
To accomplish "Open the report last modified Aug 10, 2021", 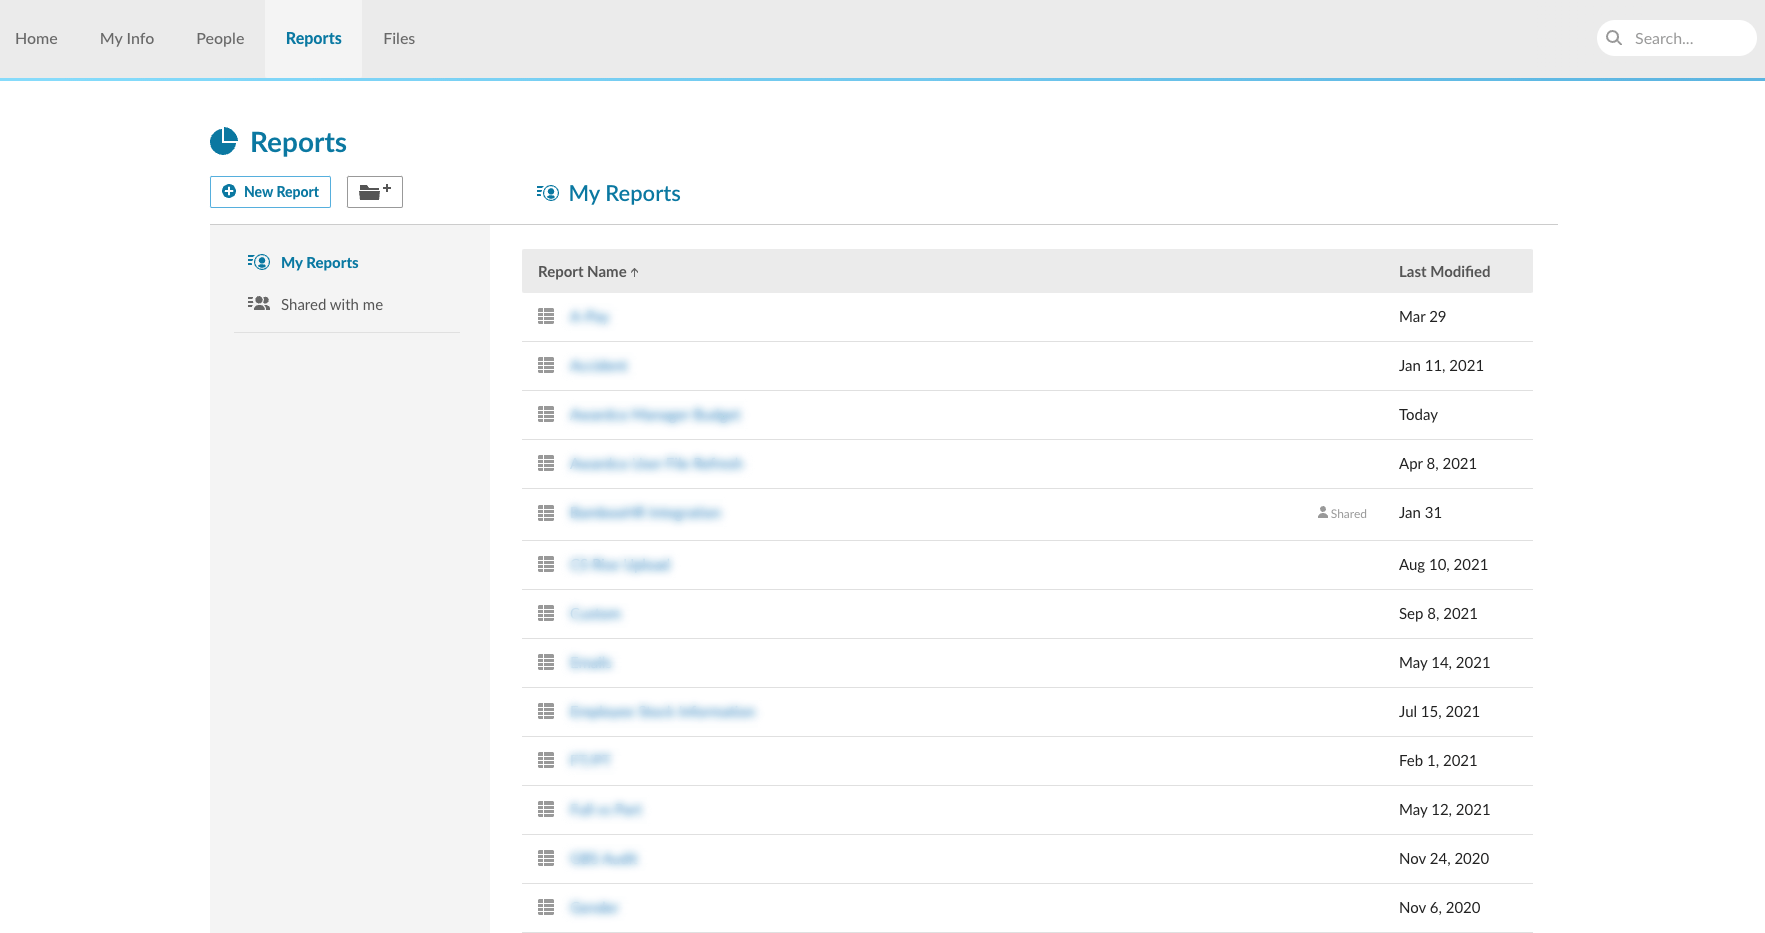I will tap(620, 565).
